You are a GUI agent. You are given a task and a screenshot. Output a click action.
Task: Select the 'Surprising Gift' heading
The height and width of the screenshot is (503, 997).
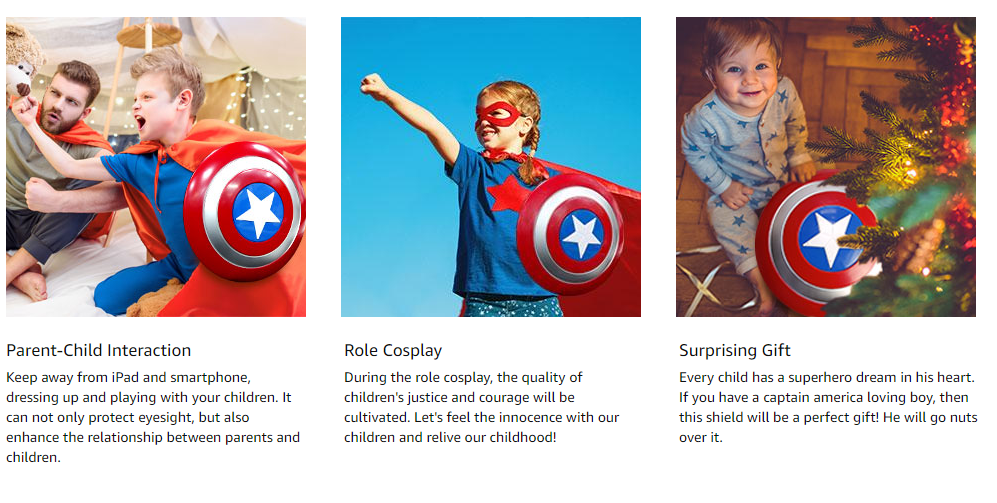(x=735, y=350)
